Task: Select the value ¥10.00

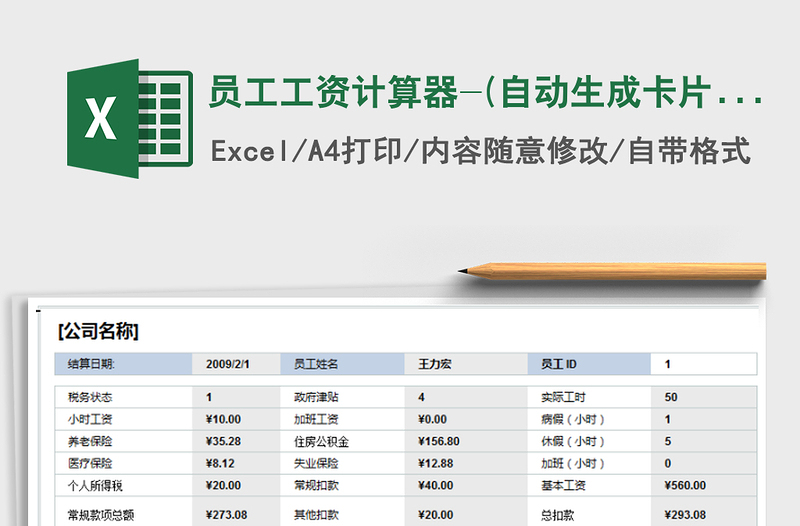Action: coord(236,419)
